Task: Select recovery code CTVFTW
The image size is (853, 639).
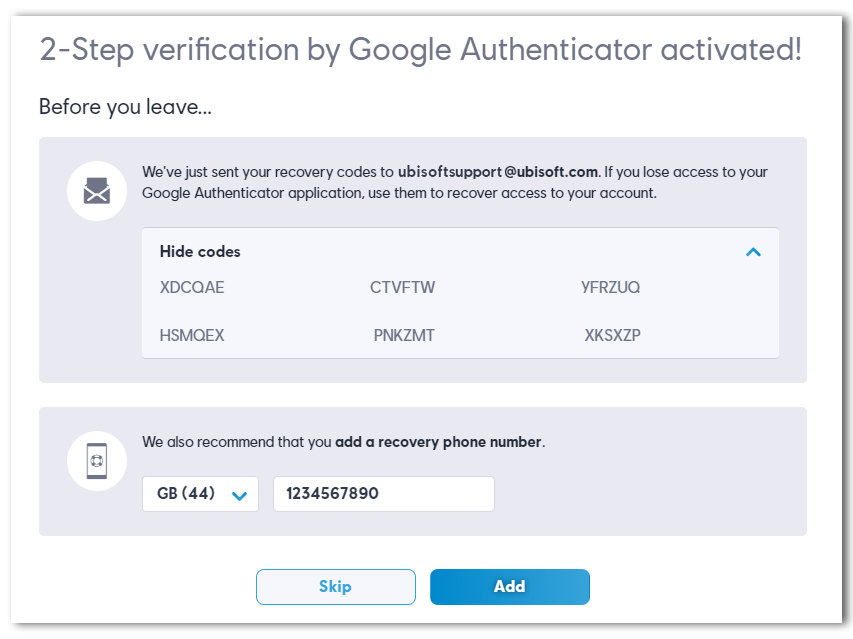Action: pos(403,287)
